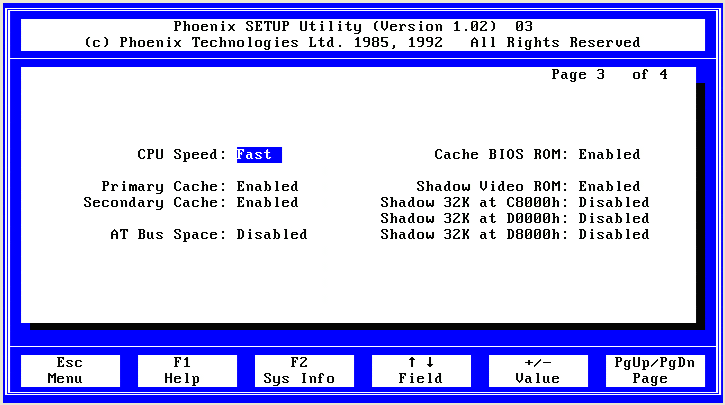Click the Esc Menu button
This screenshot has width=725, height=405.
[x=70, y=371]
